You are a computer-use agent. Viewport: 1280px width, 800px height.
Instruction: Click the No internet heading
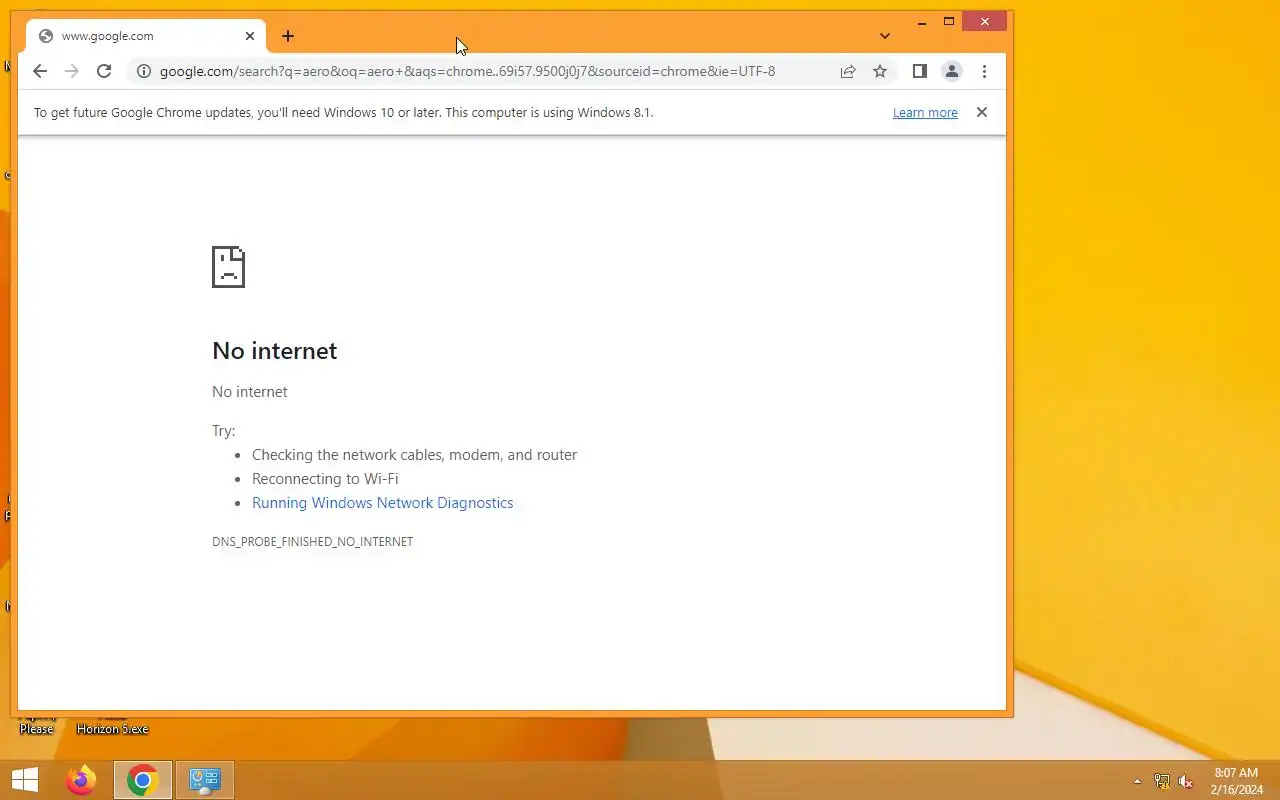coord(275,351)
